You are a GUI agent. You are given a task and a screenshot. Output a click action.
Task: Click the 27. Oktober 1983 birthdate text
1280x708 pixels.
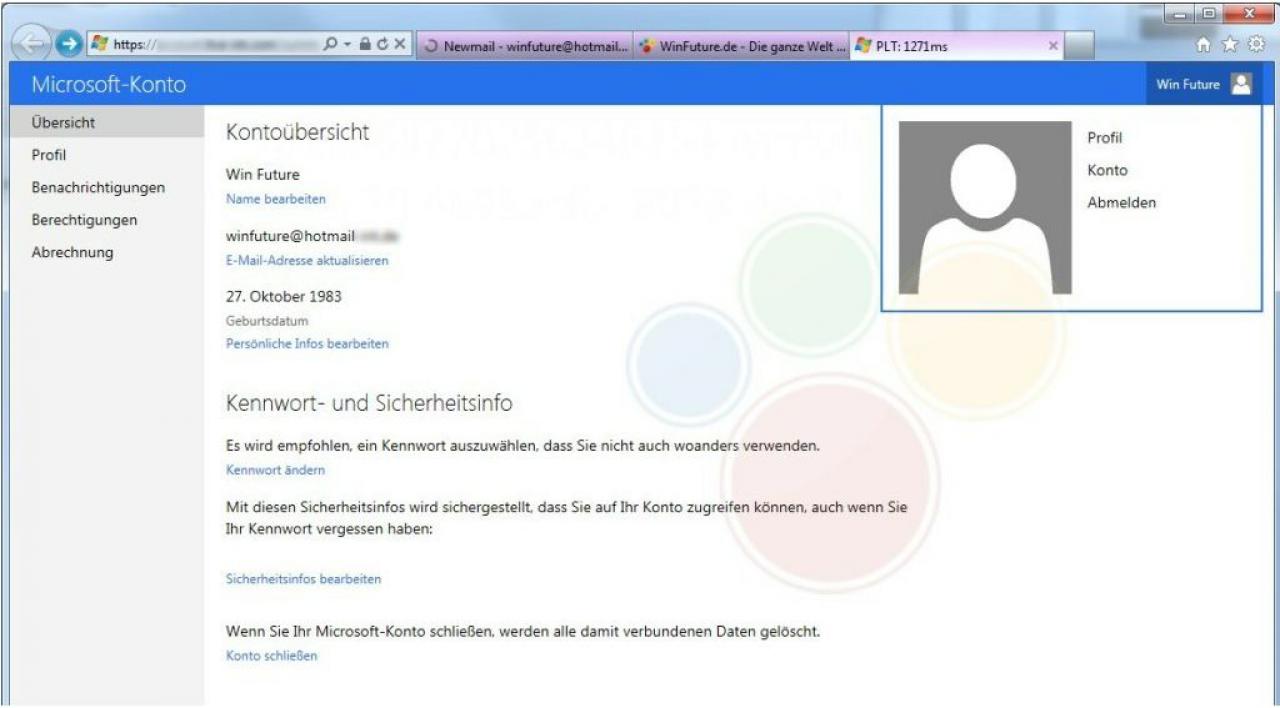coord(284,296)
